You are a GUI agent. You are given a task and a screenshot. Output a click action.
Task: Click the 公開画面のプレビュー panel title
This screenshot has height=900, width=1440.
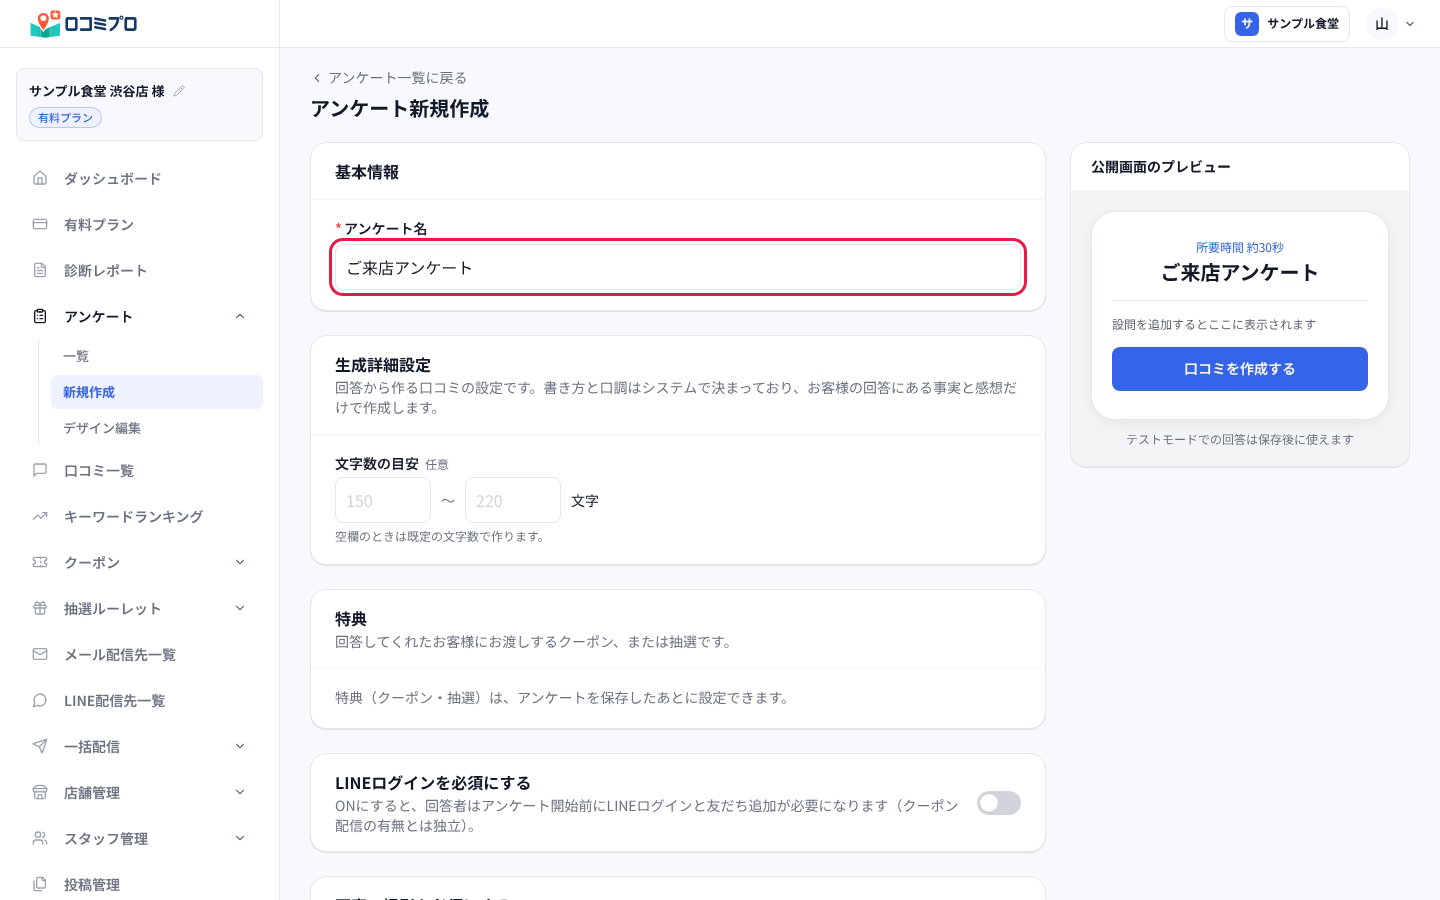[x=1161, y=167]
